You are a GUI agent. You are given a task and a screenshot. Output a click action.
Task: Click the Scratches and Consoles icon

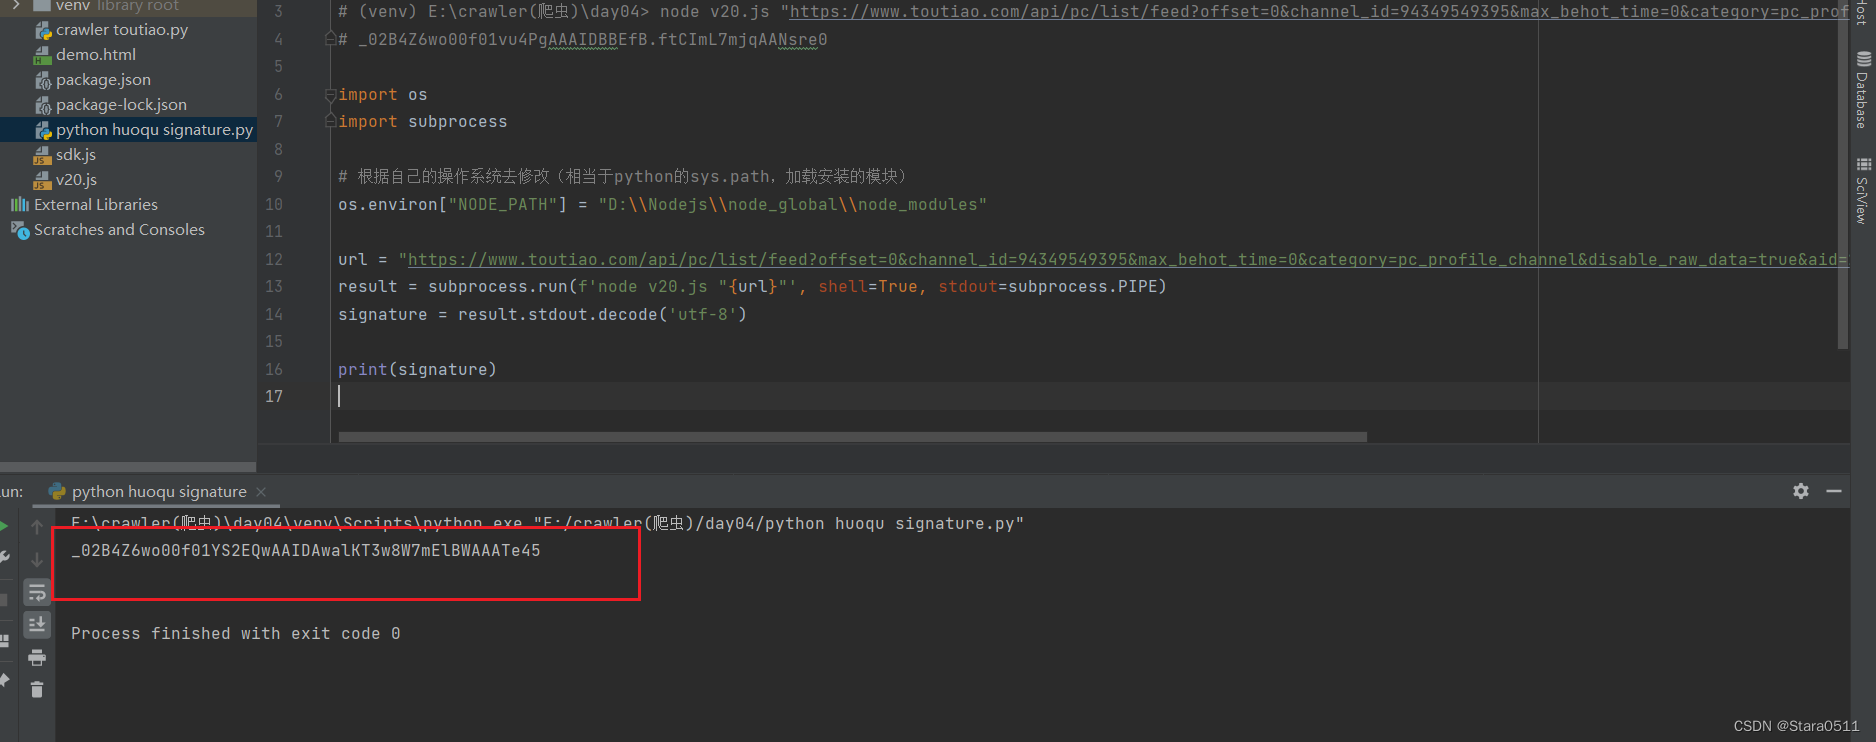19,230
